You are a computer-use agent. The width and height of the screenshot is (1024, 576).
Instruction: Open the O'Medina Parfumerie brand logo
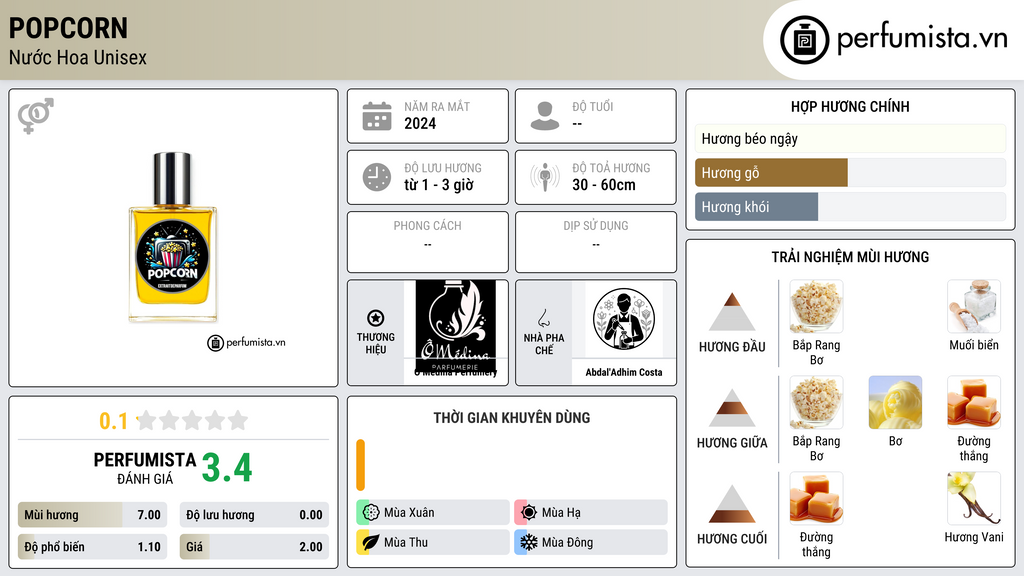tap(455, 328)
